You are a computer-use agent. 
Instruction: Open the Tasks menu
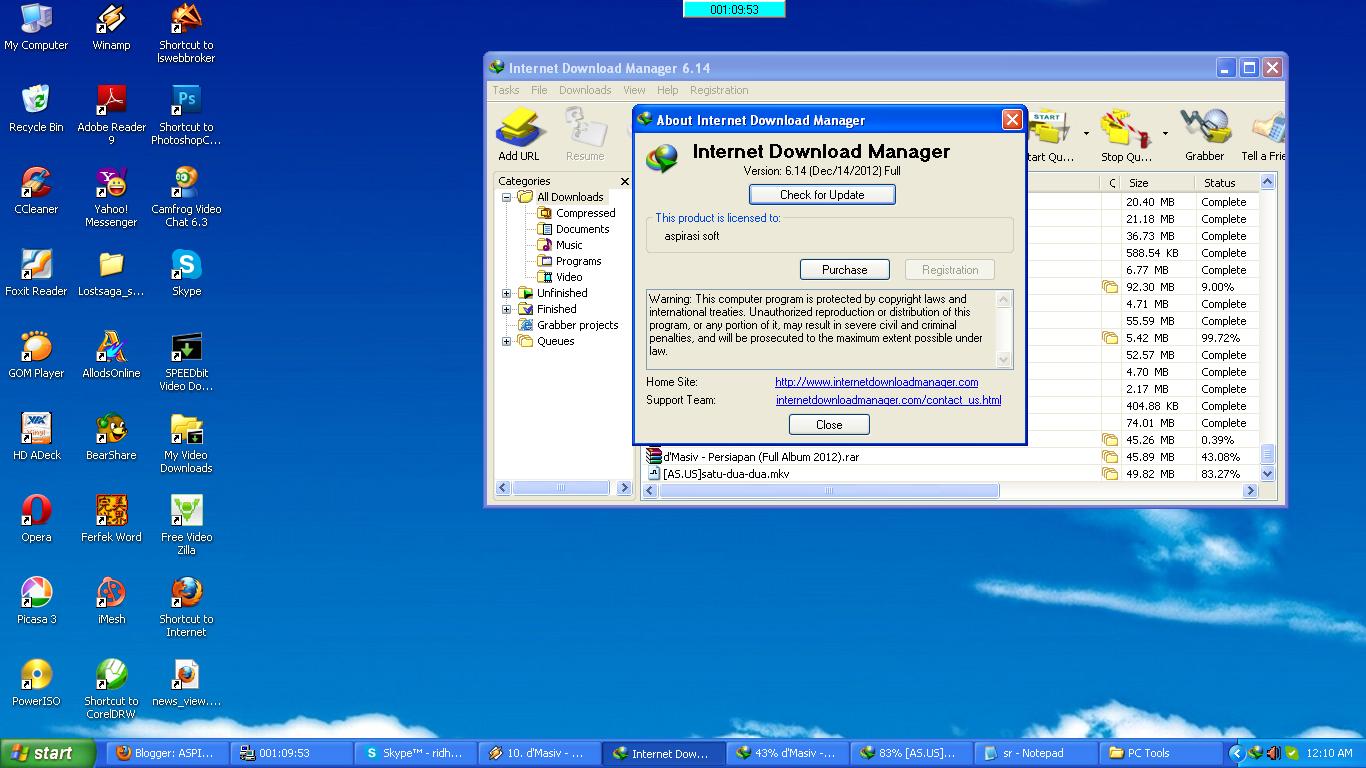[505, 90]
